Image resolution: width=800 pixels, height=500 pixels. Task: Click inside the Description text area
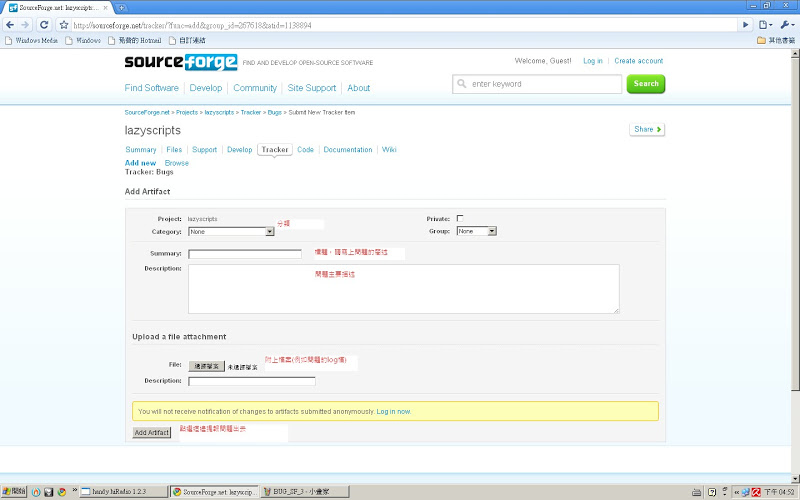[404, 289]
